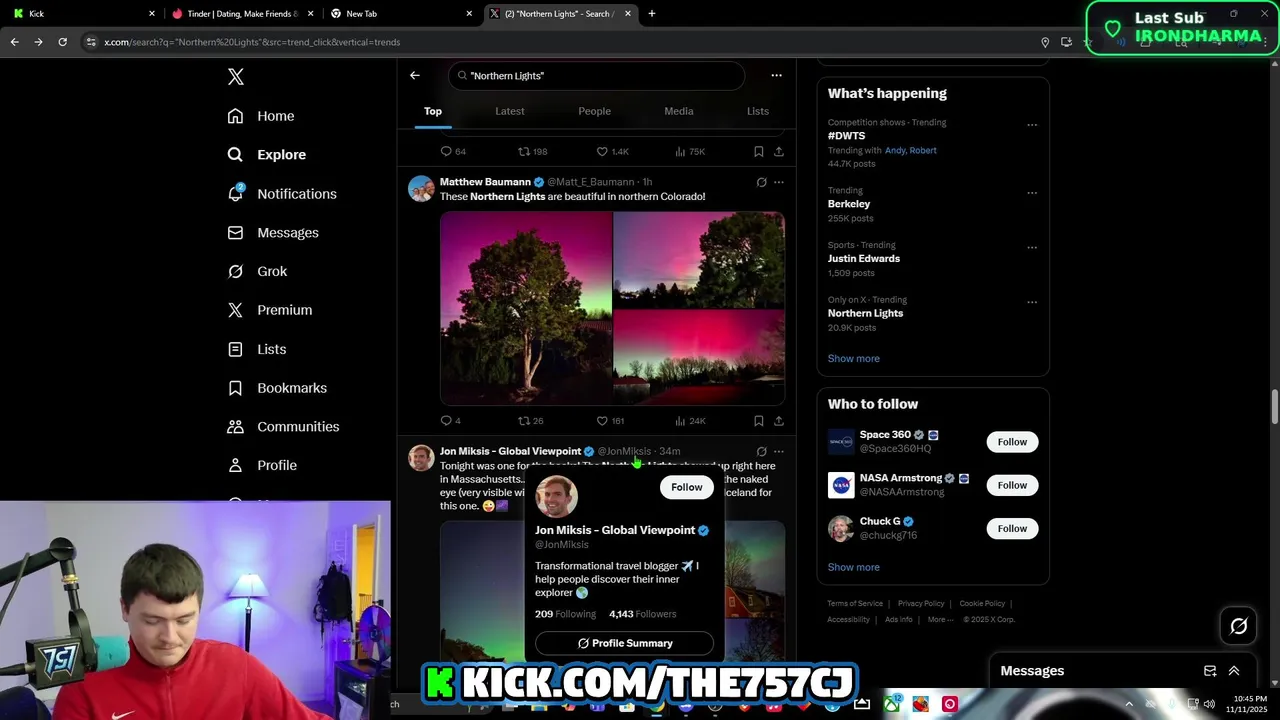Screen dimensions: 1280x720
Task: Click 4,143 Followers in hover card
Action: coord(642,614)
